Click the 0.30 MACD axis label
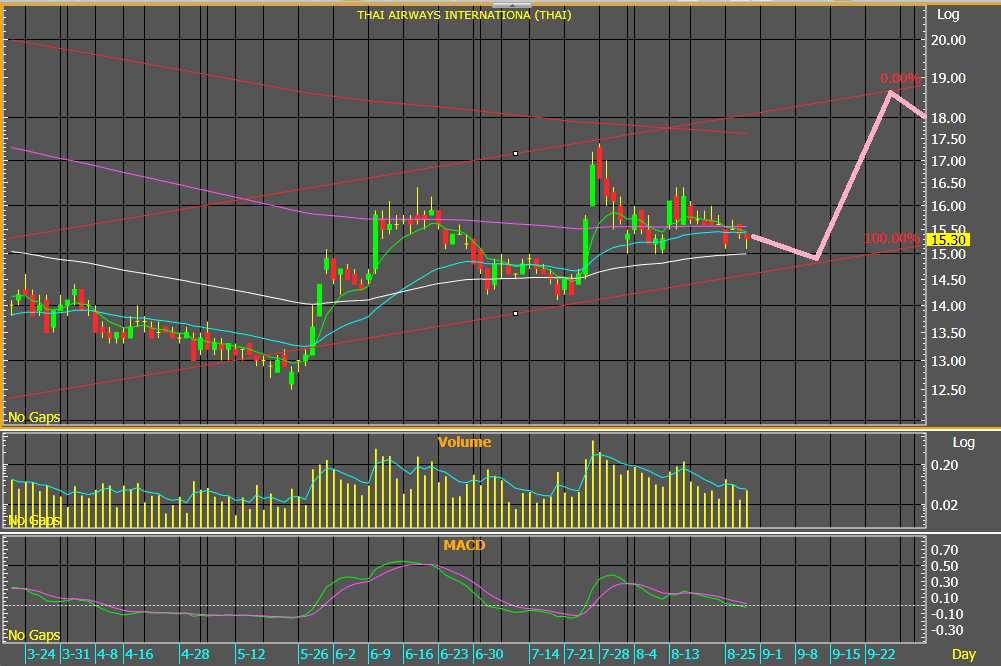This screenshot has height=666, width=1001. click(x=944, y=582)
